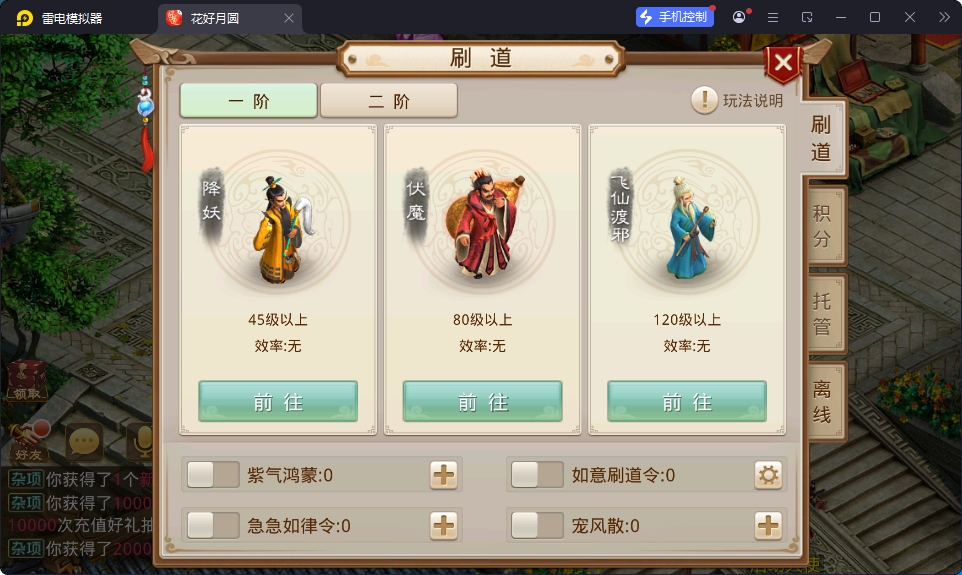This screenshot has height=575, width=962.
Task: Toggle the 紫气鸿蒙 switch
Action: pyautogui.click(x=213, y=475)
